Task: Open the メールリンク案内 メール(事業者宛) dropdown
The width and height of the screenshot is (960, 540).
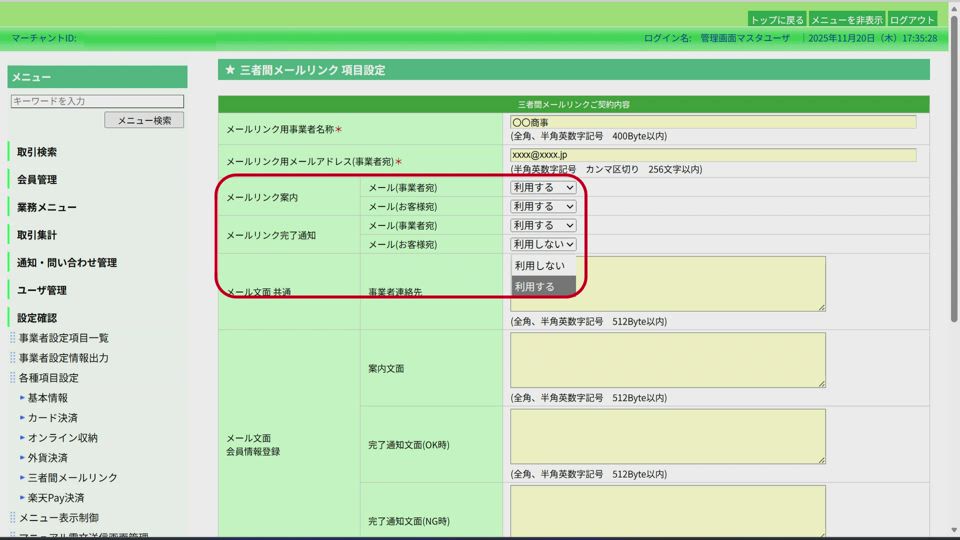Action: 543,187
